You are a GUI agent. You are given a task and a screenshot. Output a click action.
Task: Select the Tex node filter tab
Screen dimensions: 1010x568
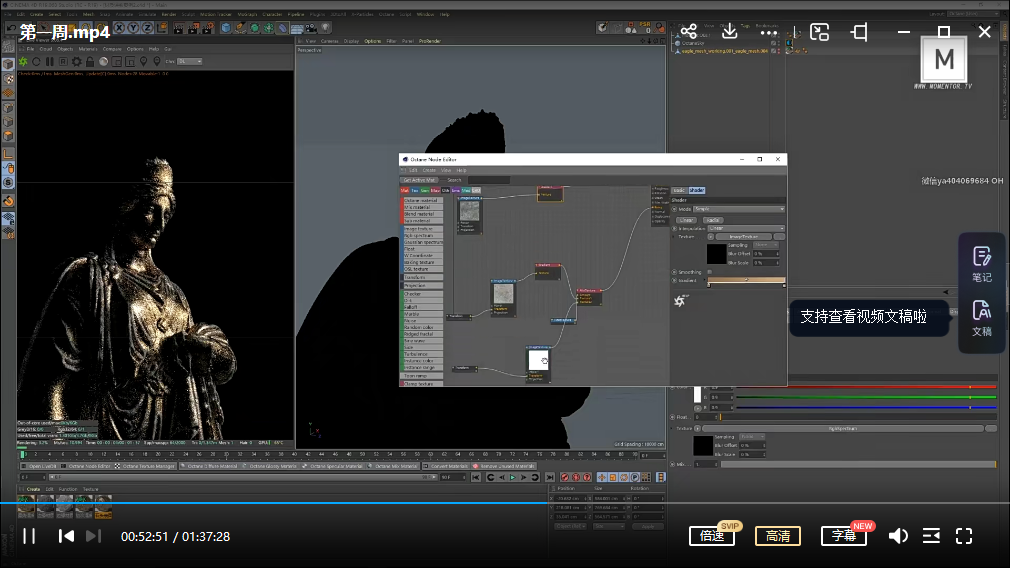coord(415,191)
